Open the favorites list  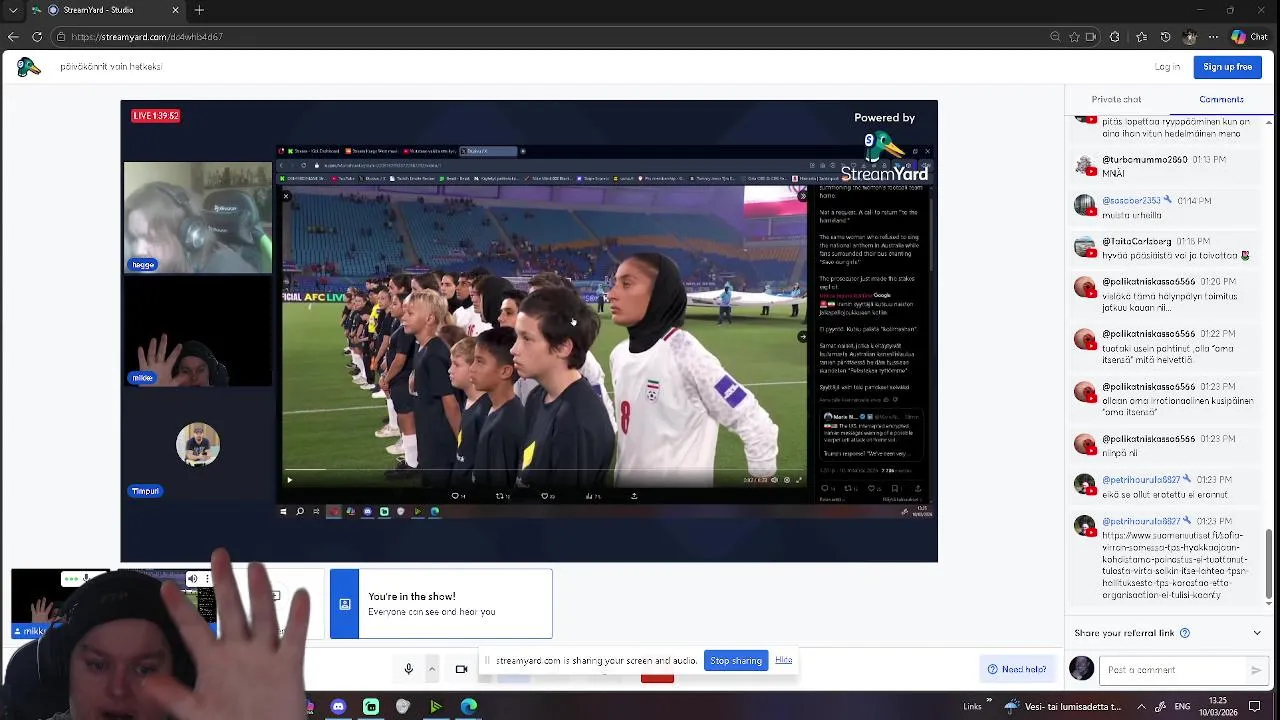pyautogui.click(x=1141, y=37)
